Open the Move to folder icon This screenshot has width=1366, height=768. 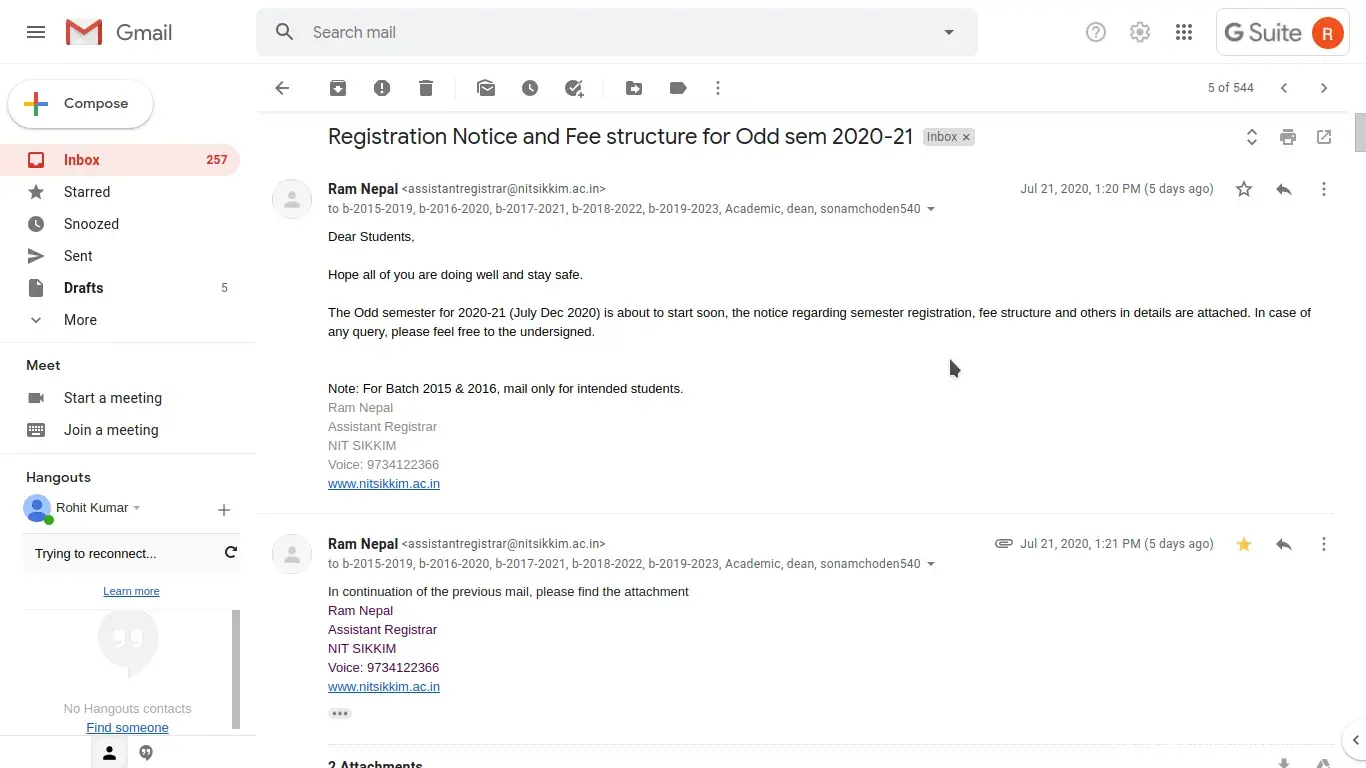coord(634,88)
